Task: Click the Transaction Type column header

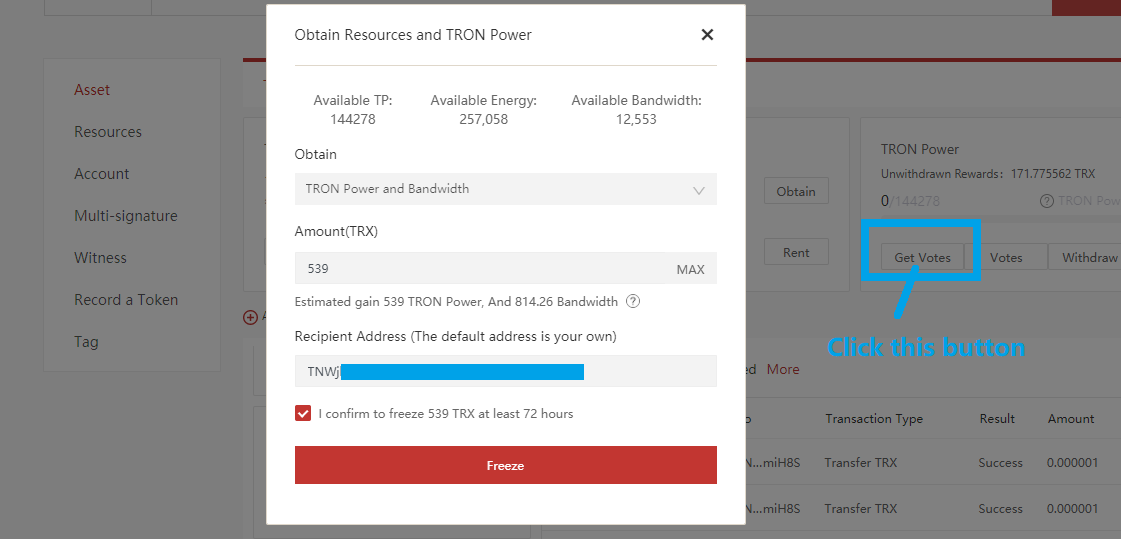Action: (874, 418)
